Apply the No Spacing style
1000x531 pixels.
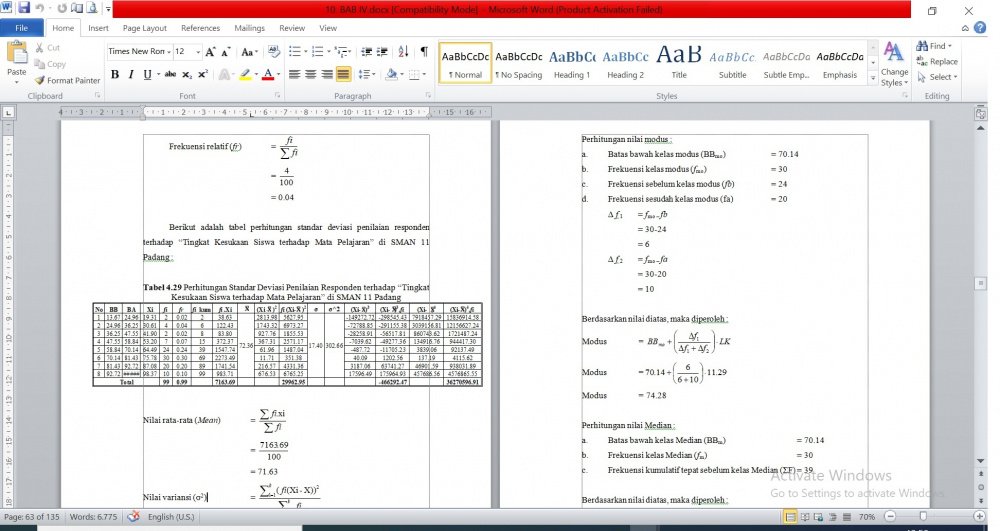(x=518, y=64)
